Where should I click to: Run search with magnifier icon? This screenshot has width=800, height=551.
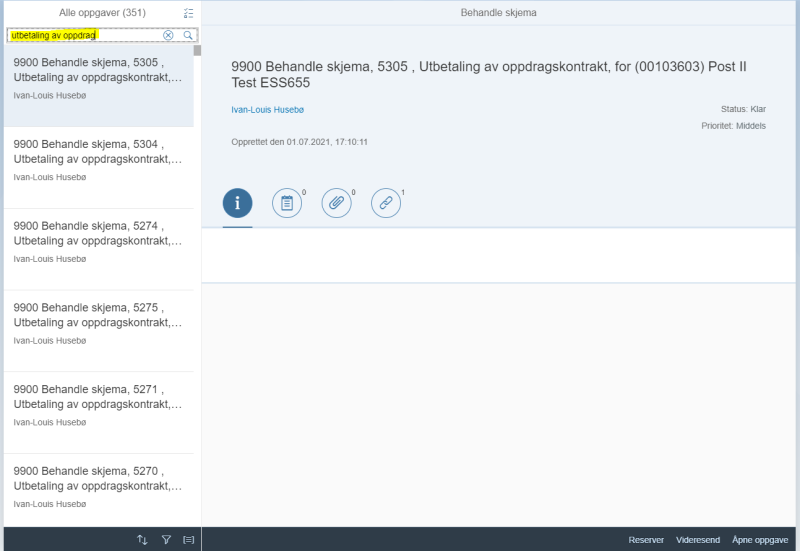coord(188,35)
